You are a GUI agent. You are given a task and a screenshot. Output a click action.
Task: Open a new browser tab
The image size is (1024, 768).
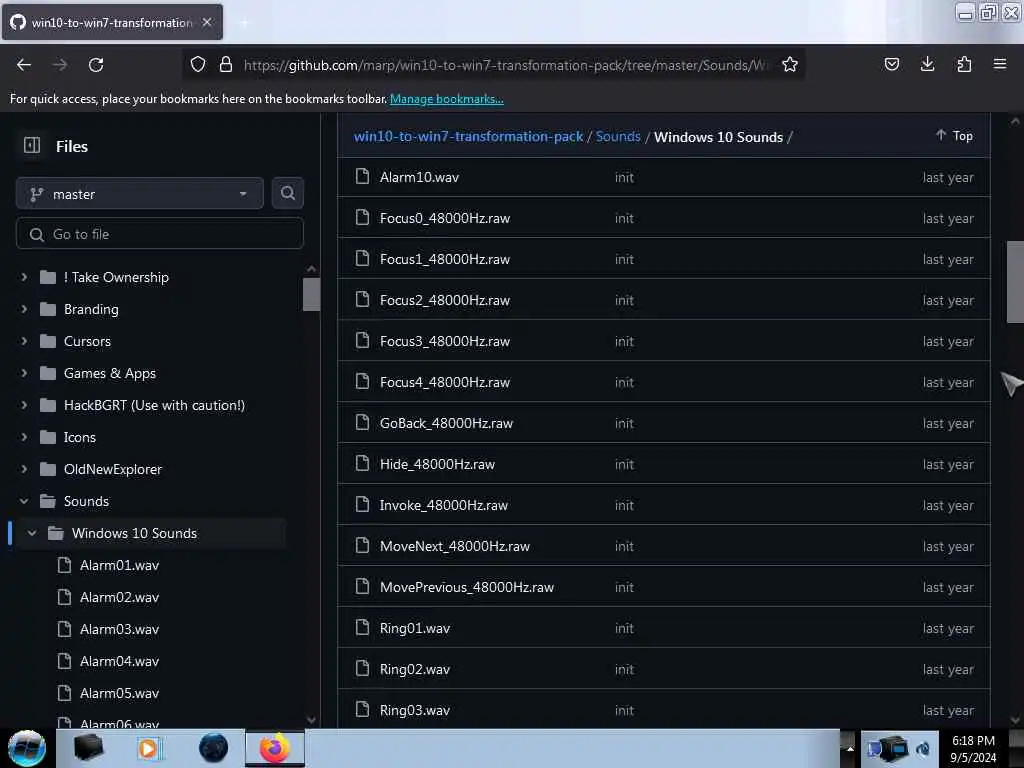[x=244, y=22]
